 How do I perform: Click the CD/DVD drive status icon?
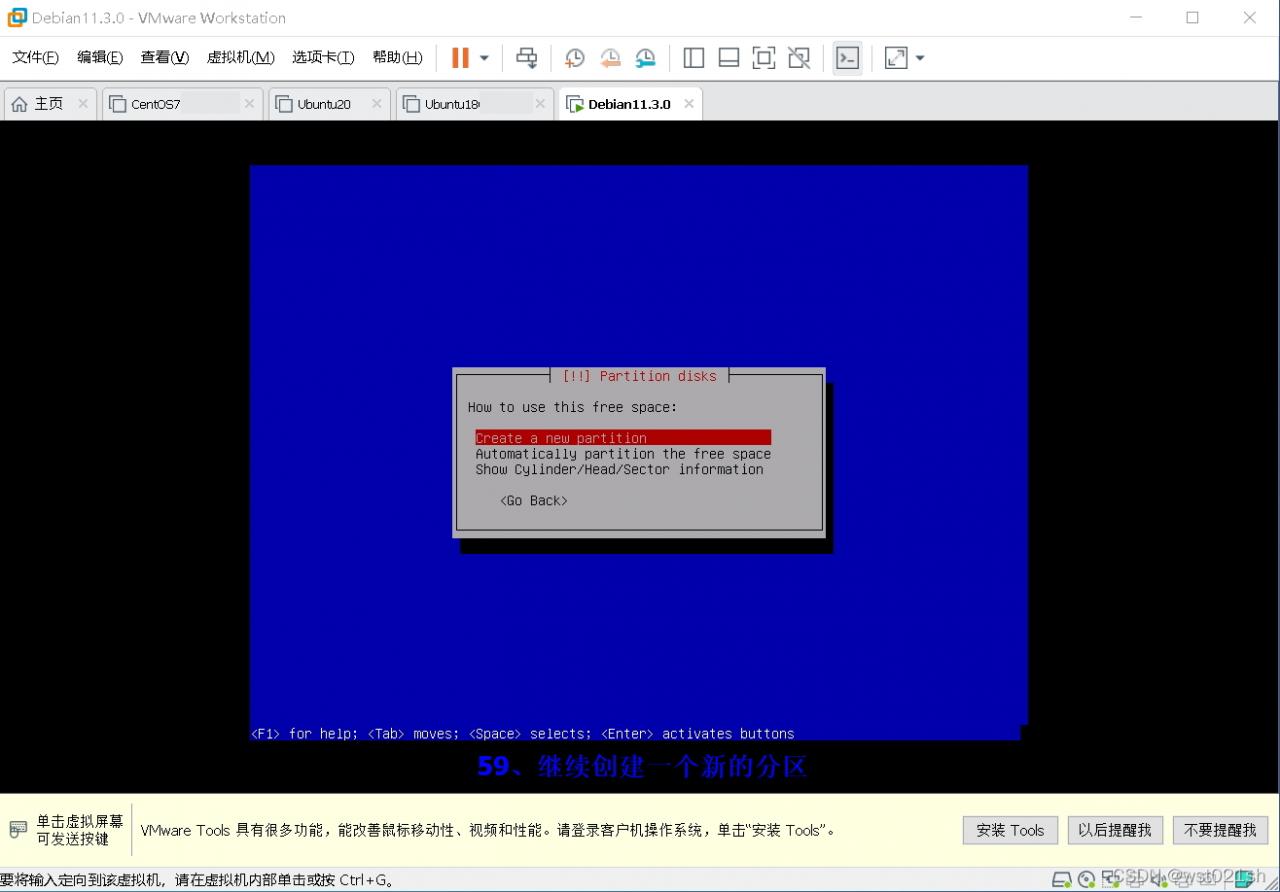click(1086, 880)
